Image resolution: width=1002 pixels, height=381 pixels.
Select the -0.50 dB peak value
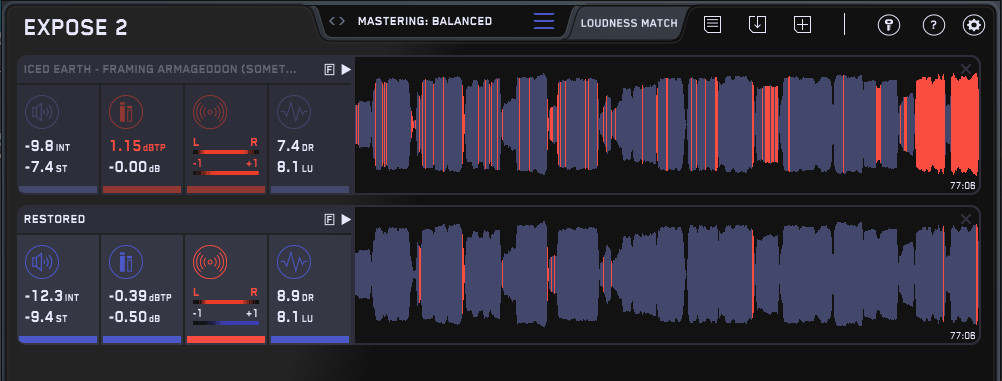pos(134,318)
